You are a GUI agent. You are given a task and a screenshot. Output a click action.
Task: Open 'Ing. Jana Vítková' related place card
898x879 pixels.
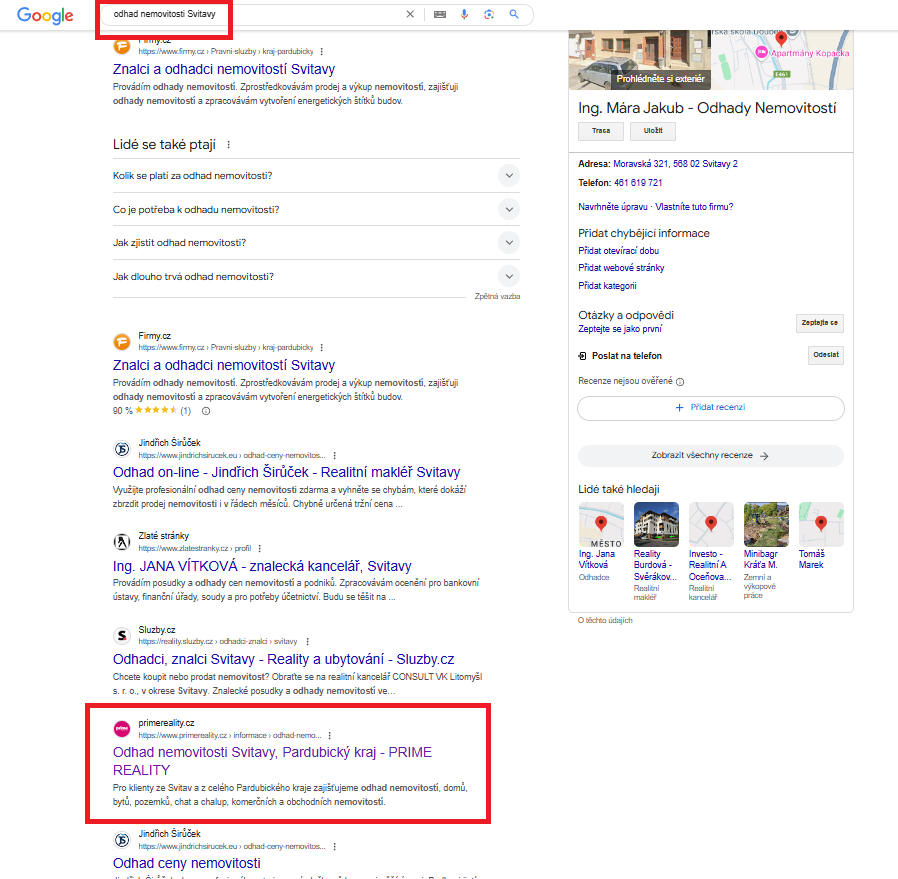(601, 542)
